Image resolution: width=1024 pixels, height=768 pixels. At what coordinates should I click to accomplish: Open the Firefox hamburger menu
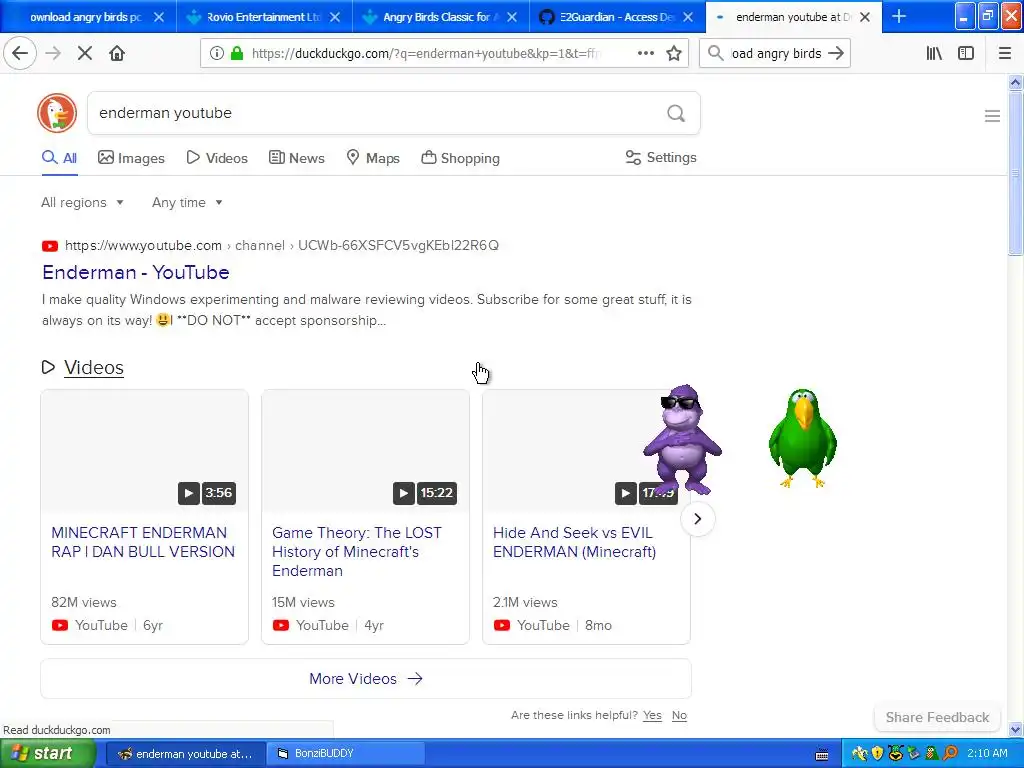click(1004, 54)
